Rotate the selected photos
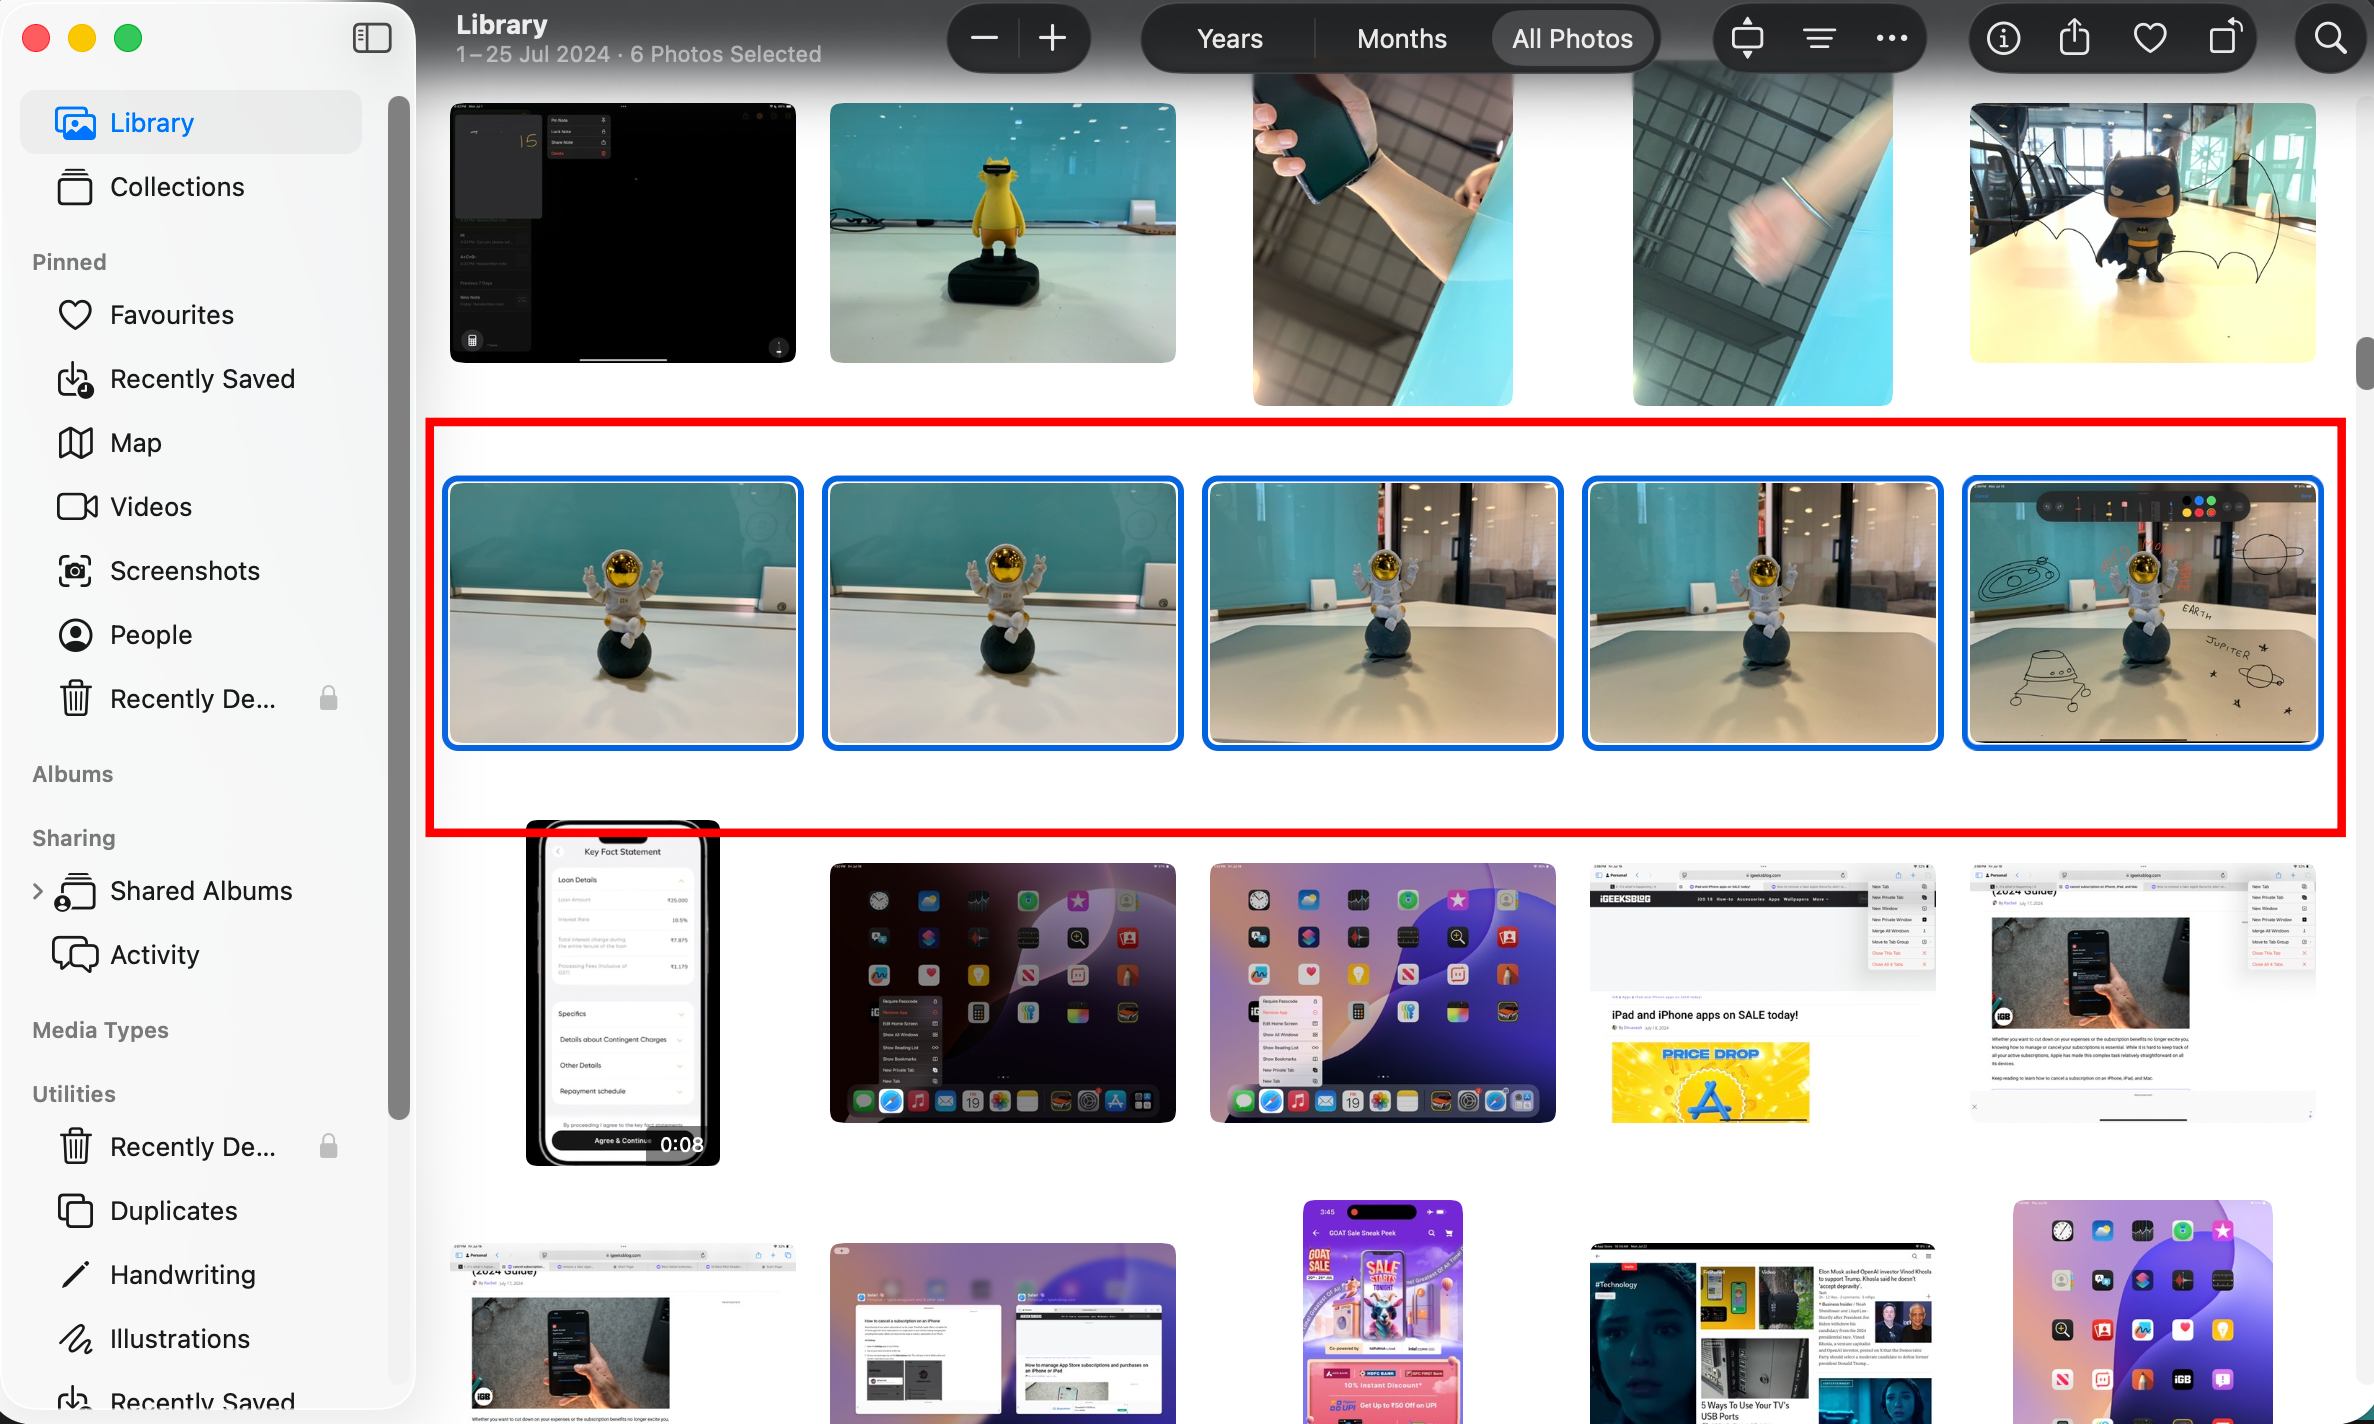Screen dimensions: 2374x1424 (2225, 39)
